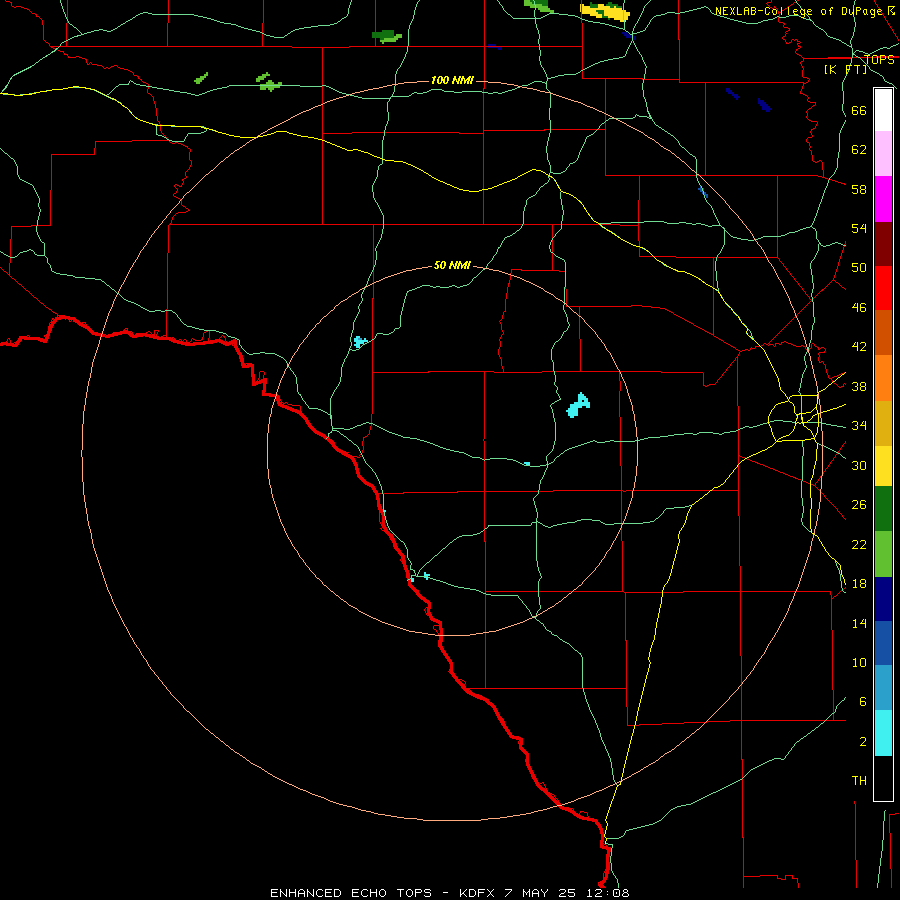Click the legend value "30"
Screen dimensions: 900x900
tap(859, 465)
